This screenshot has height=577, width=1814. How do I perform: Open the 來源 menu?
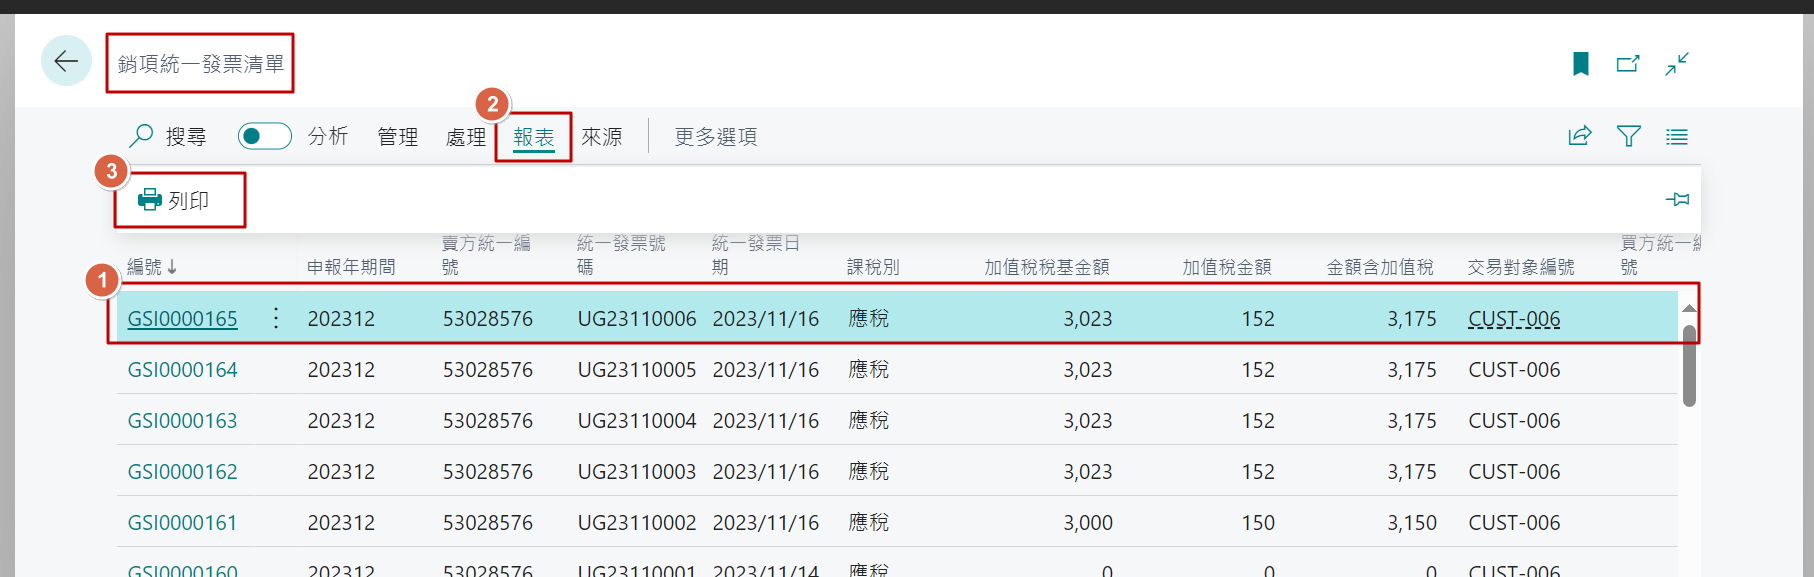tap(602, 137)
